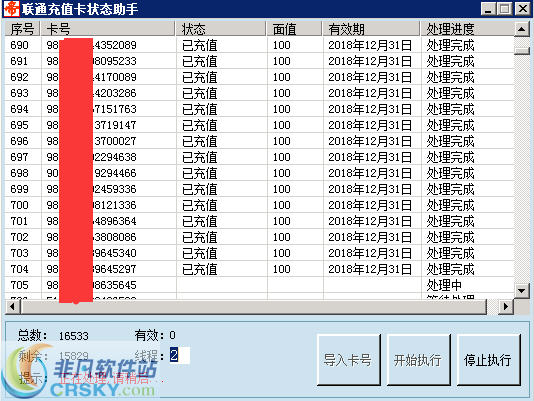This screenshot has height=401, width=534.
Task: Click the horizontal scrollbar right arrow
Action: click(x=506, y=306)
